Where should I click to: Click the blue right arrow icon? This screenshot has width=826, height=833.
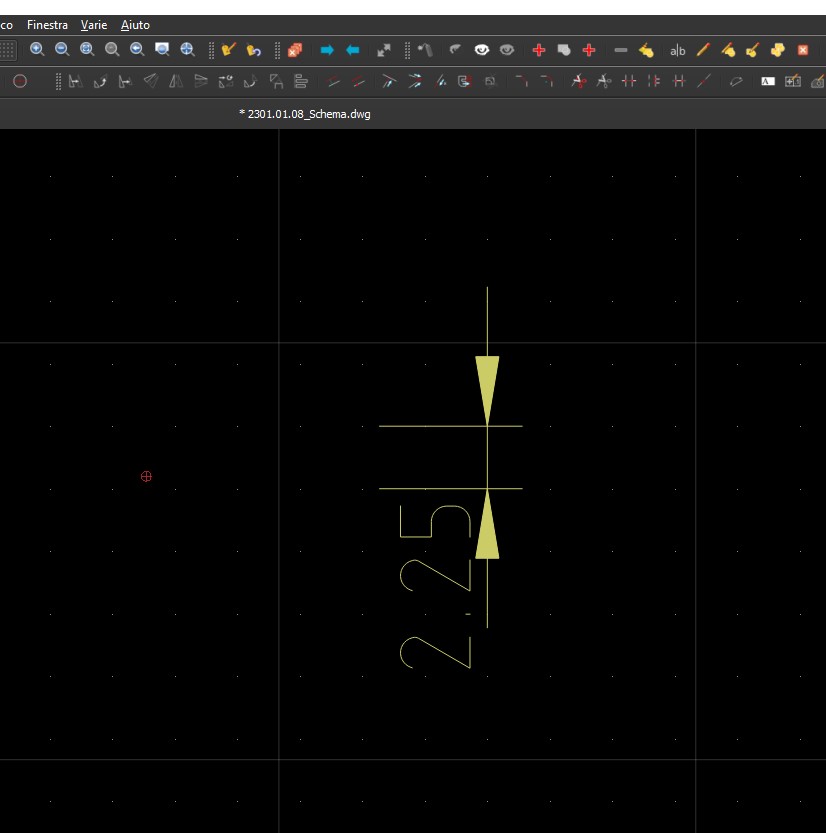point(327,50)
